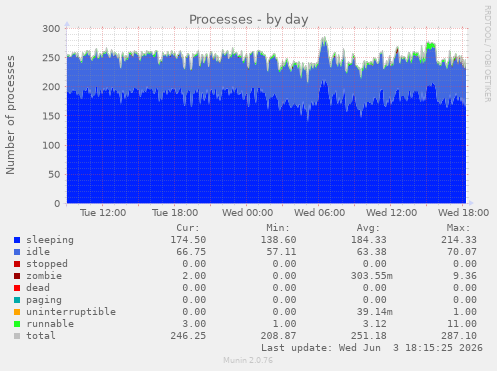Click the idle legend color swatch
497x371 pixels.
tap(17, 252)
